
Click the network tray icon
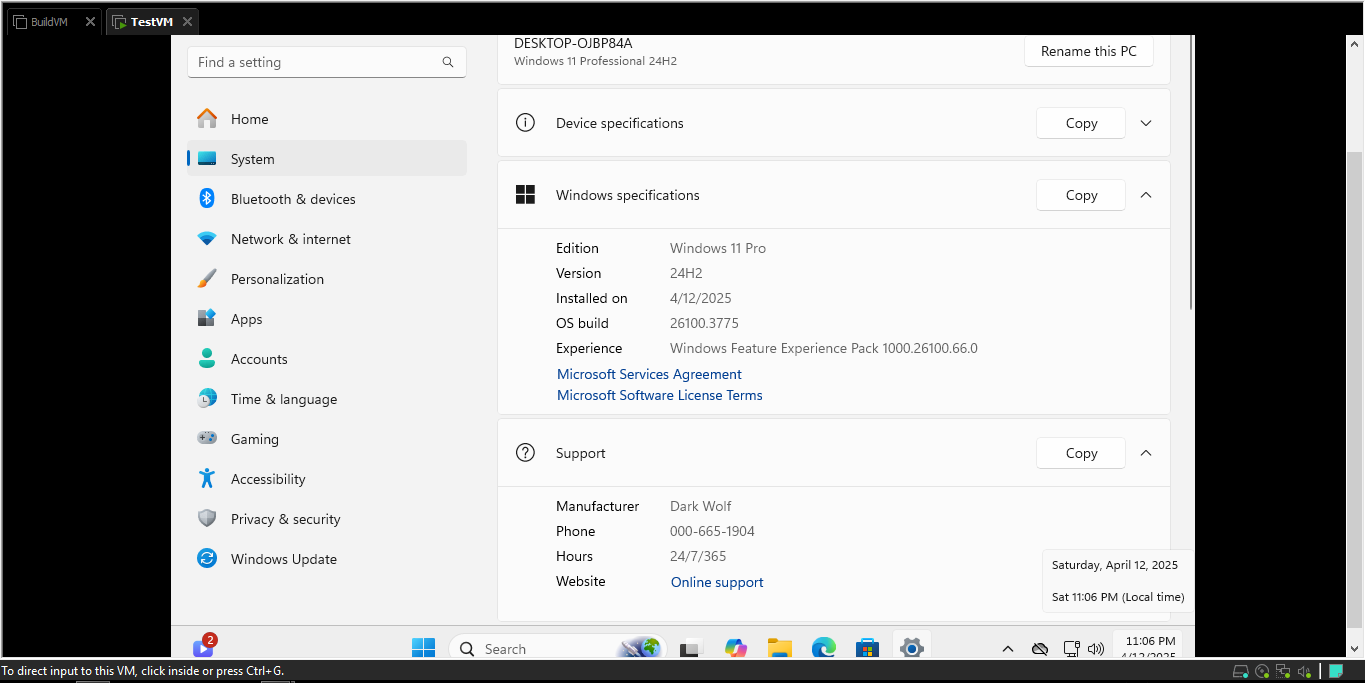(x=1071, y=648)
